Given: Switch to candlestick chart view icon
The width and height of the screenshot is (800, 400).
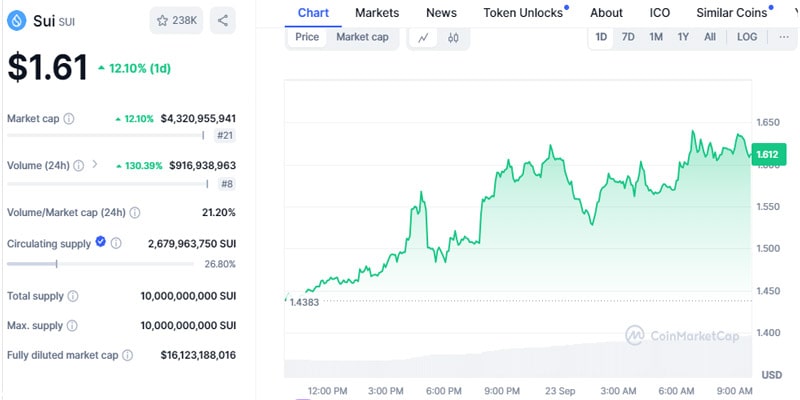Looking at the screenshot, I should (453, 37).
